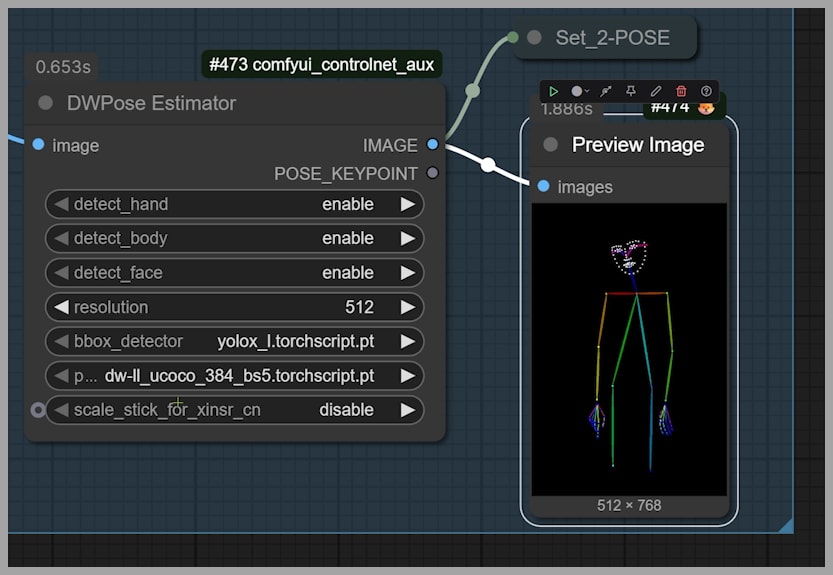Click the POSE_KEYPOINT output connector
The height and width of the screenshot is (575, 833).
[432, 173]
